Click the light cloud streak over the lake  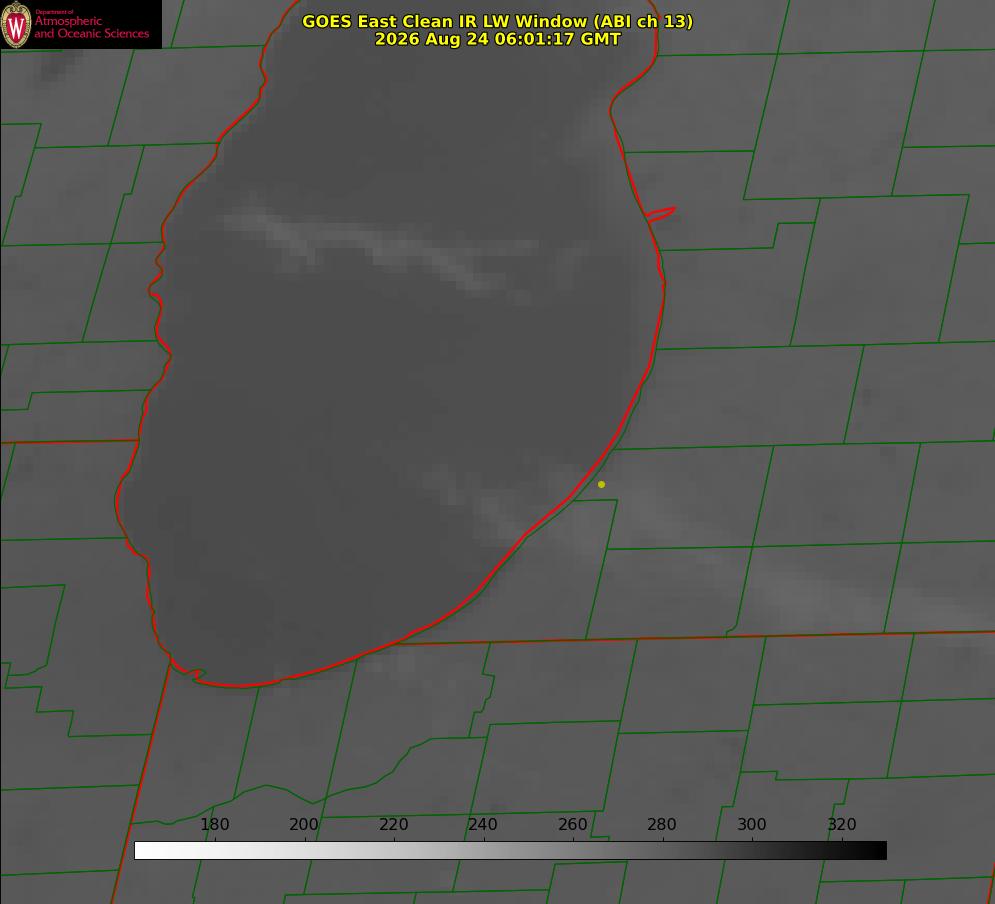pos(381,247)
